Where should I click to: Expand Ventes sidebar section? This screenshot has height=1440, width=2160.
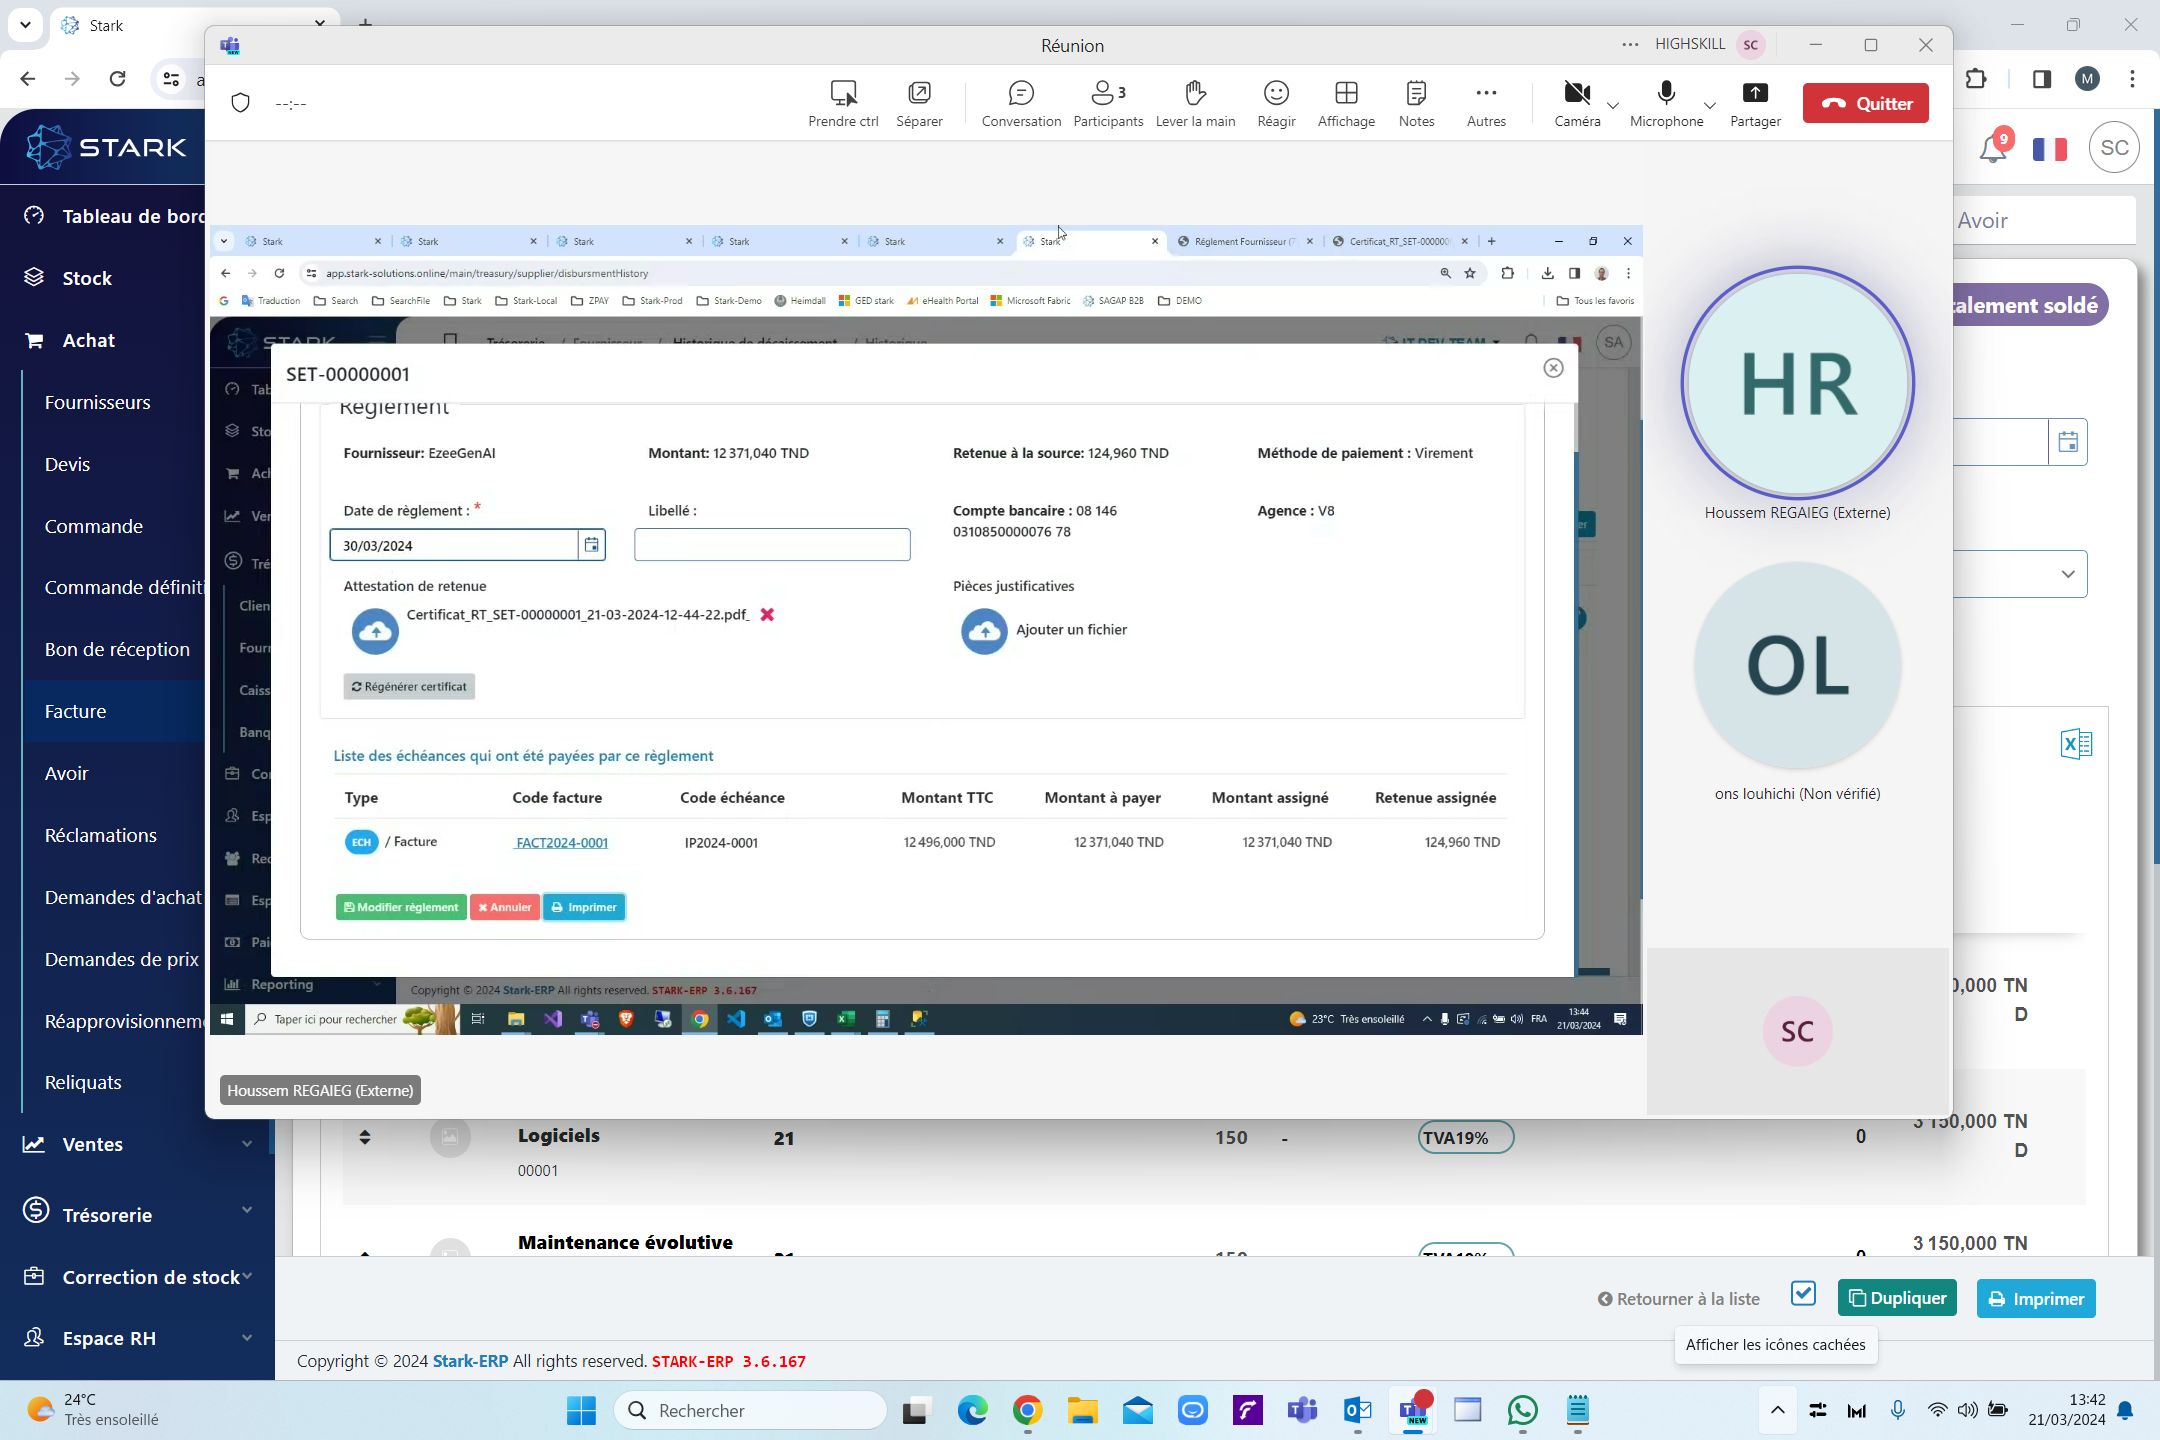click(x=137, y=1144)
